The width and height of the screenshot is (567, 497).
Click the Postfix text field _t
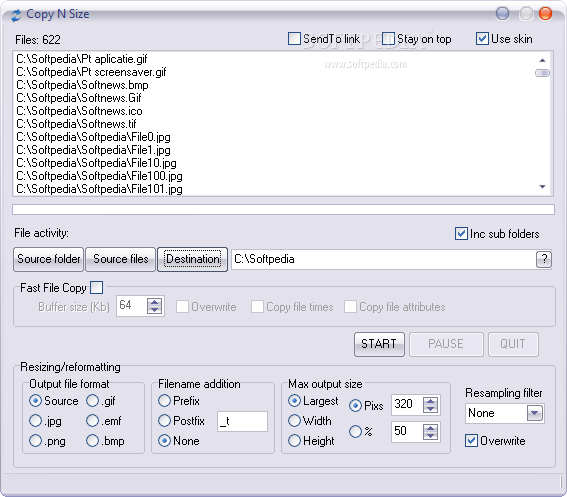pos(242,421)
